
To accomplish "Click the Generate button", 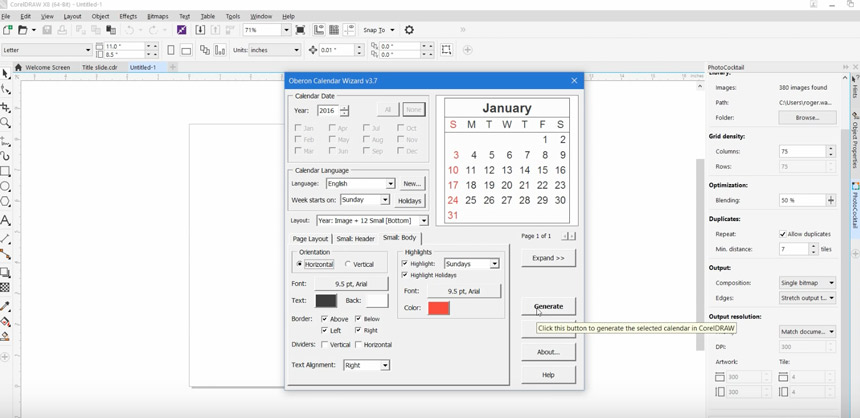I will click(548, 306).
